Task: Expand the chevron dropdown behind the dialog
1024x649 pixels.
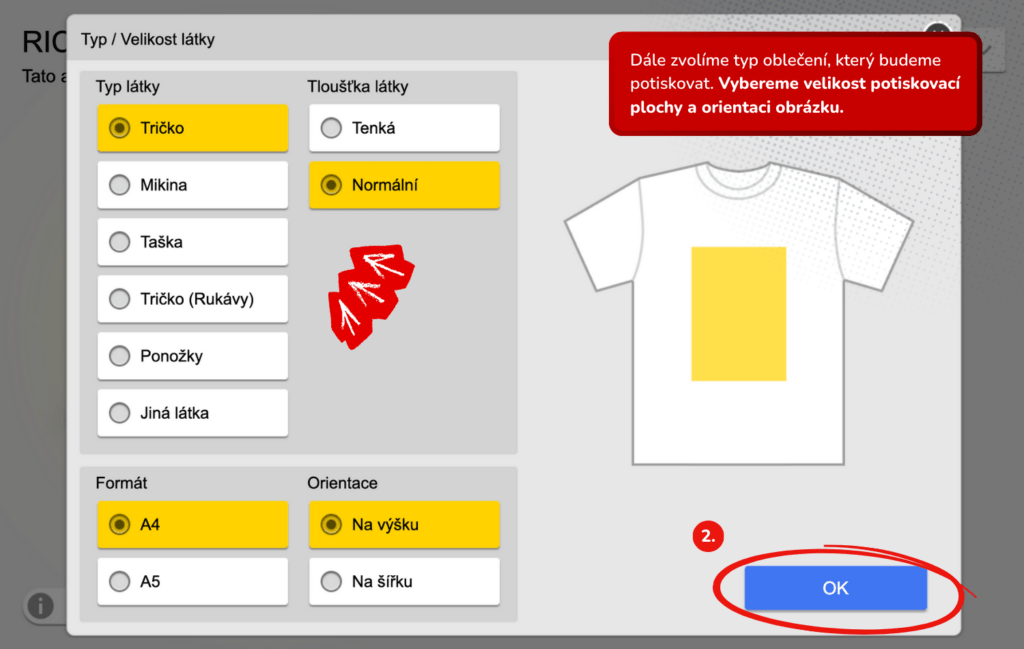Action: pos(988,47)
